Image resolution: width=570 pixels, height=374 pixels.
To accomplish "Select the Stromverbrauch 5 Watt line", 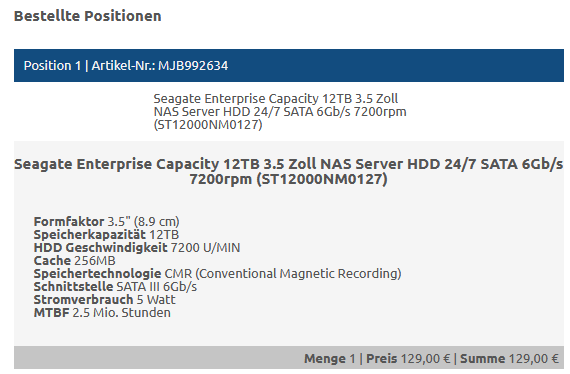I will (x=104, y=299).
